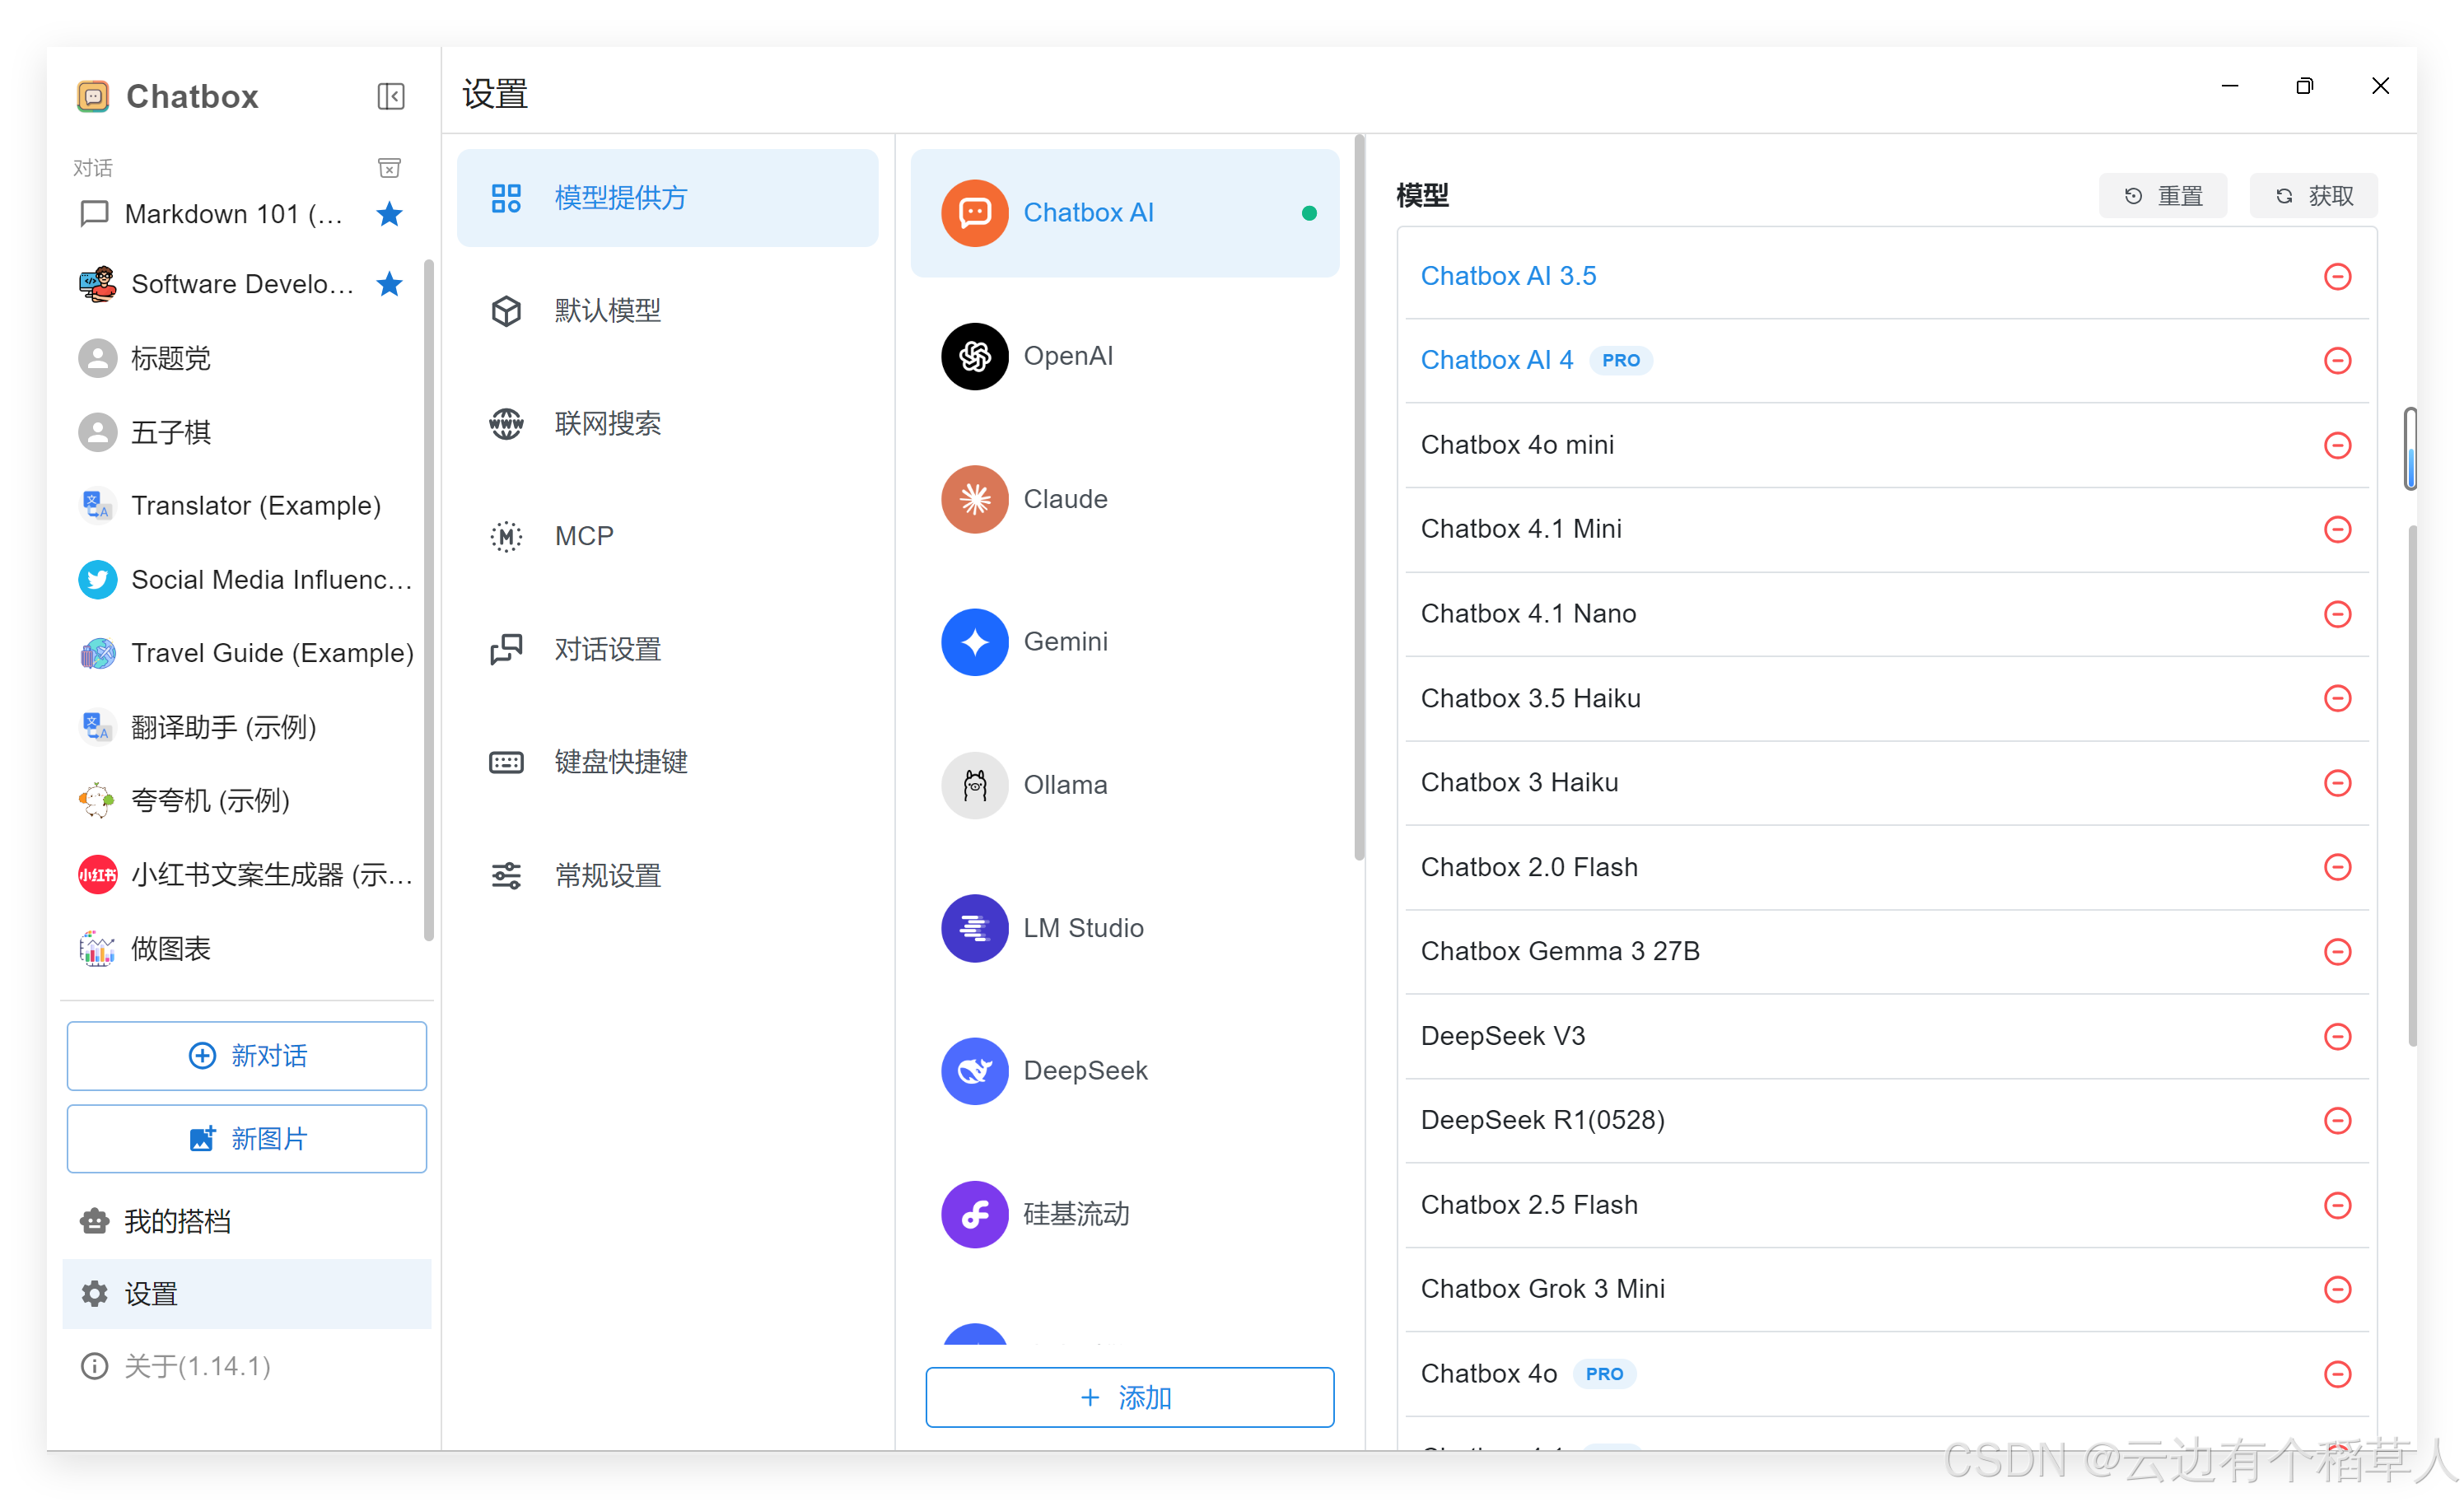
Task: Select the Ollama provider
Action: [x=1124, y=785]
